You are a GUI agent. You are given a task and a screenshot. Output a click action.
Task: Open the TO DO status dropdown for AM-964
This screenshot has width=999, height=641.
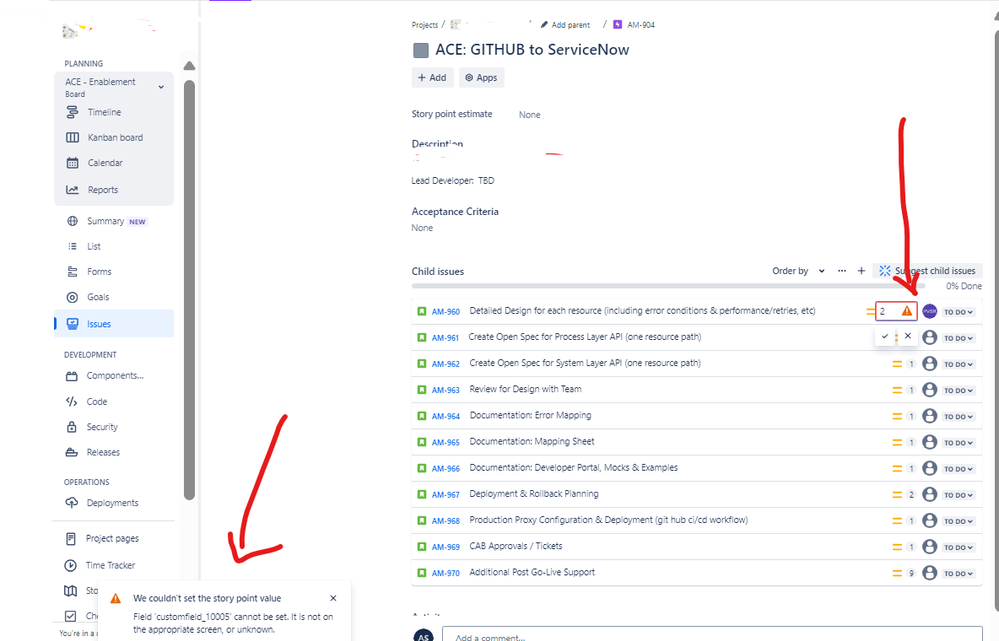(958, 417)
